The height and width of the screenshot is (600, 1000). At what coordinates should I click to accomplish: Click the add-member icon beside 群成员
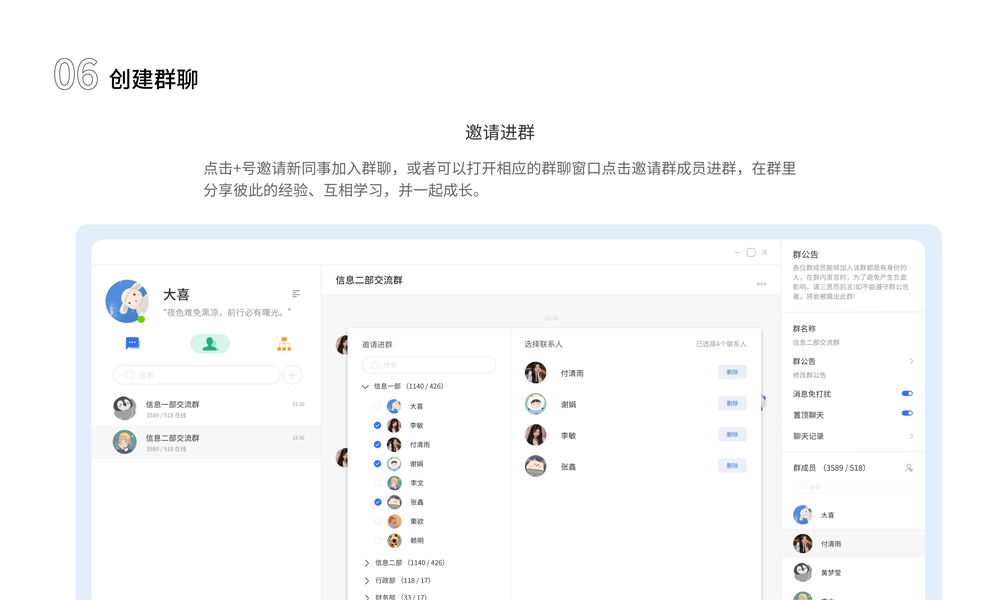click(909, 468)
